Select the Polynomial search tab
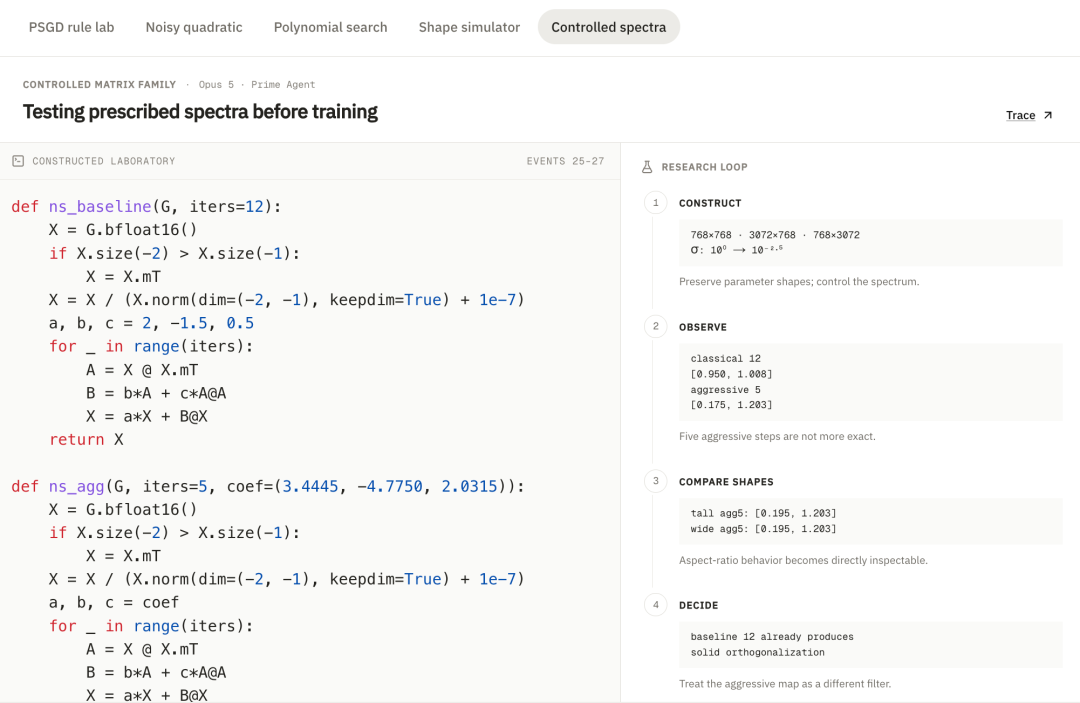Image resolution: width=1080 pixels, height=703 pixels. coord(331,27)
